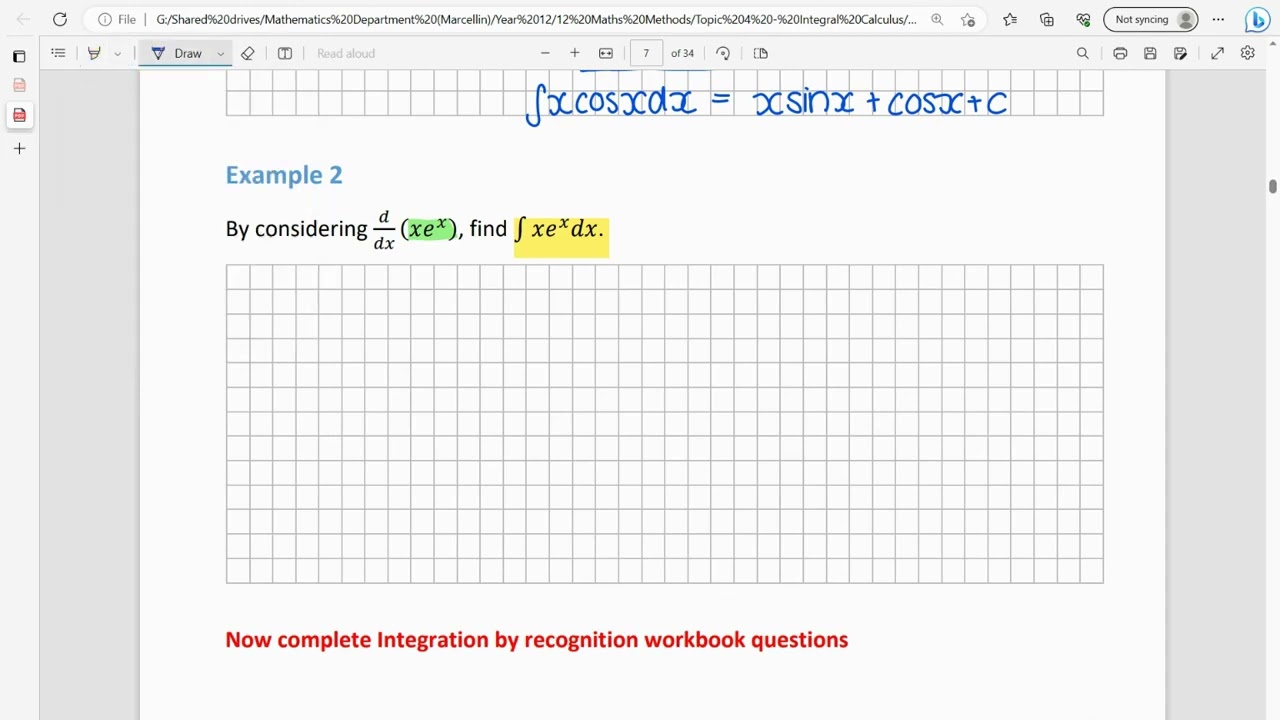
Task: Click the address bar URL text
Action: point(536,19)
